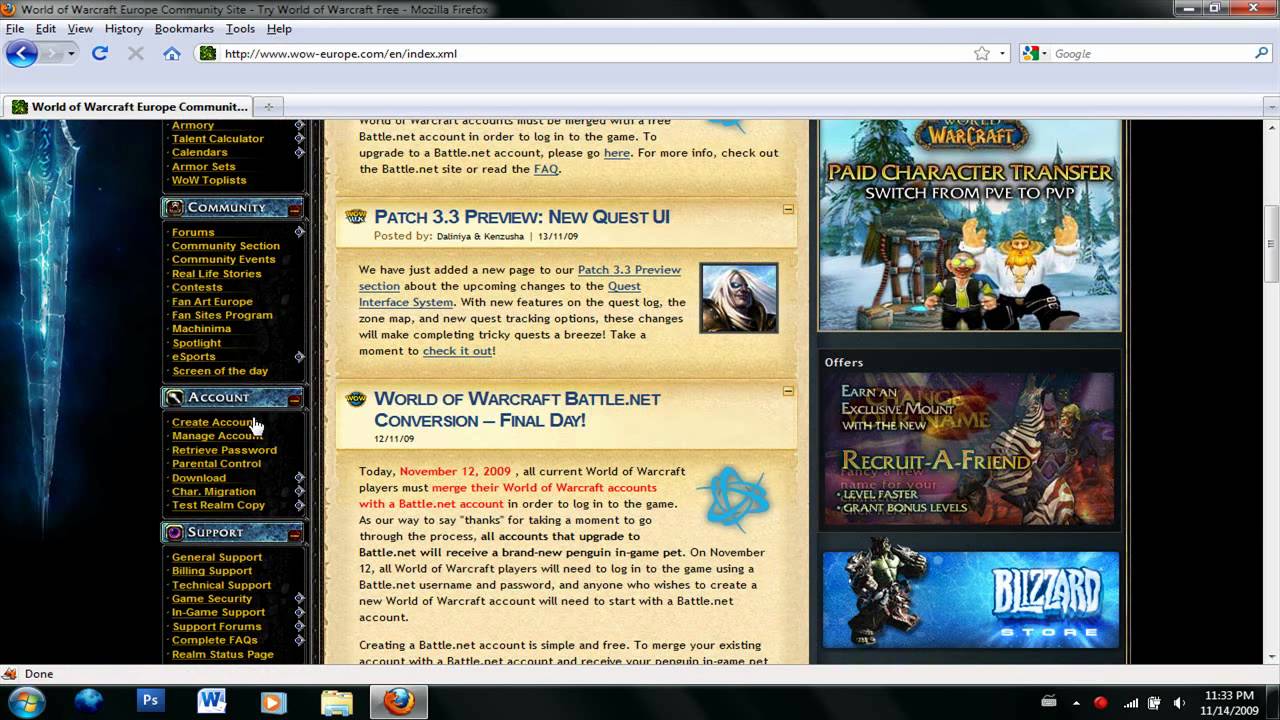Image resolution: width=1280 pixels, height=720 pixels.
Task: Click the Arthas portrait in Patch 3.3 post
Action: 739,298
